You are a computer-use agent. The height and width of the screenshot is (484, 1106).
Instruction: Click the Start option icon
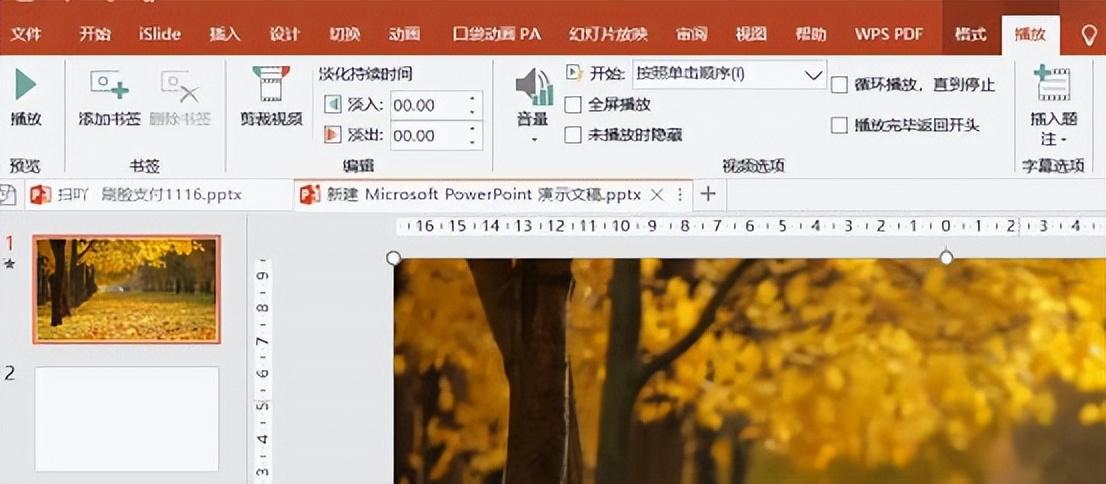(x=574, y=73)
